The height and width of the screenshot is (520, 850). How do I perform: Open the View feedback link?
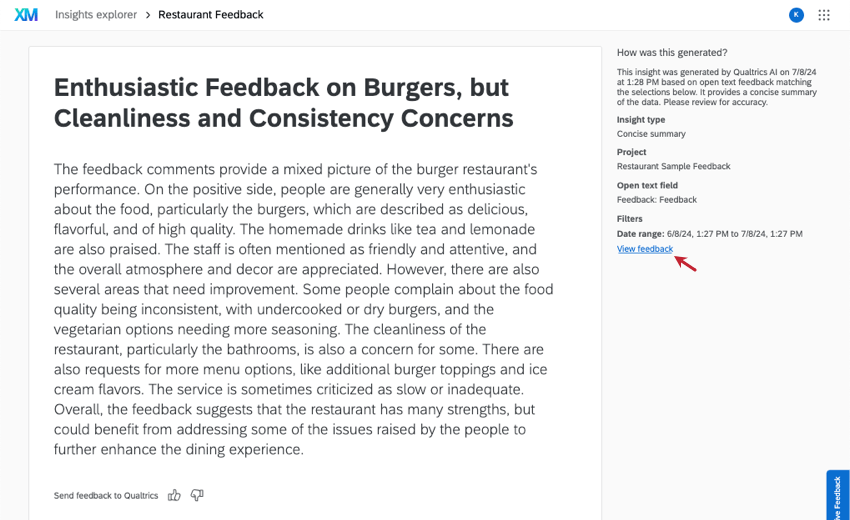click(645, 249)
